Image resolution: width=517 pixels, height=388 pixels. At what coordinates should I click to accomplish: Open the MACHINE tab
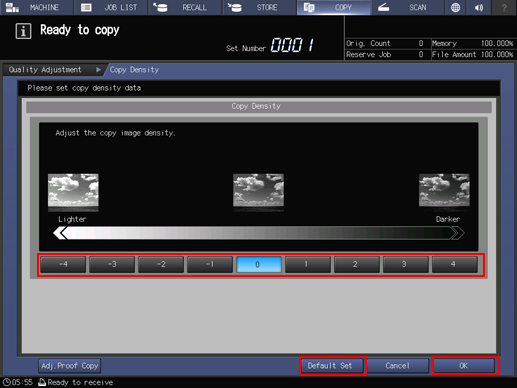[x=36, y=7]
